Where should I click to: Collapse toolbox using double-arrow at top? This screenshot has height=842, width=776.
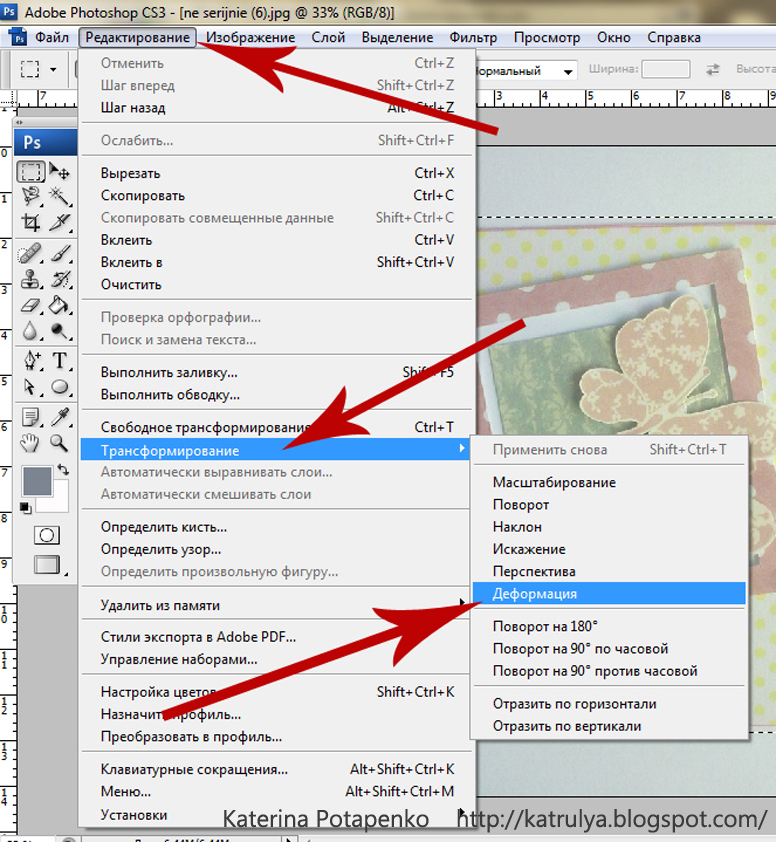[20, 122]
